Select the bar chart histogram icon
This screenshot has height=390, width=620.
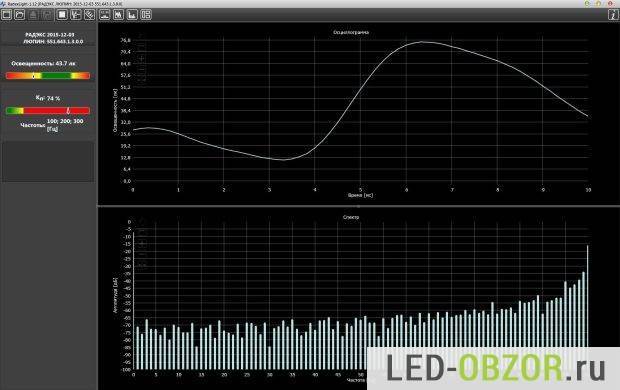tap(132, 15)
